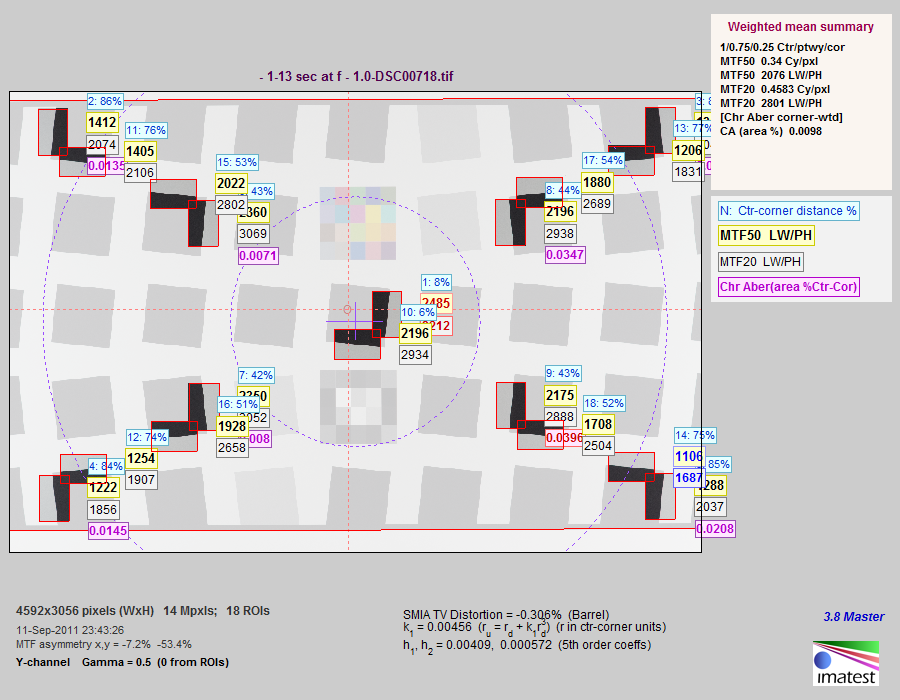Select the chromatic aberration value 0.0145
This screenshot has width=900, height=700.
point(108,531)
